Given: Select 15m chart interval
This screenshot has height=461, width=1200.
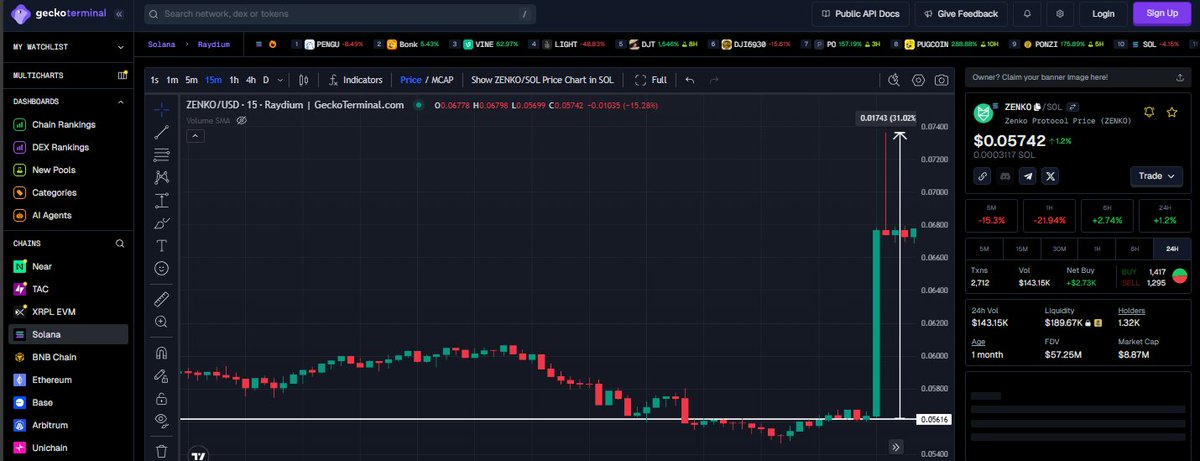Looking at the screenshot, I should click(x=213, y=80).
